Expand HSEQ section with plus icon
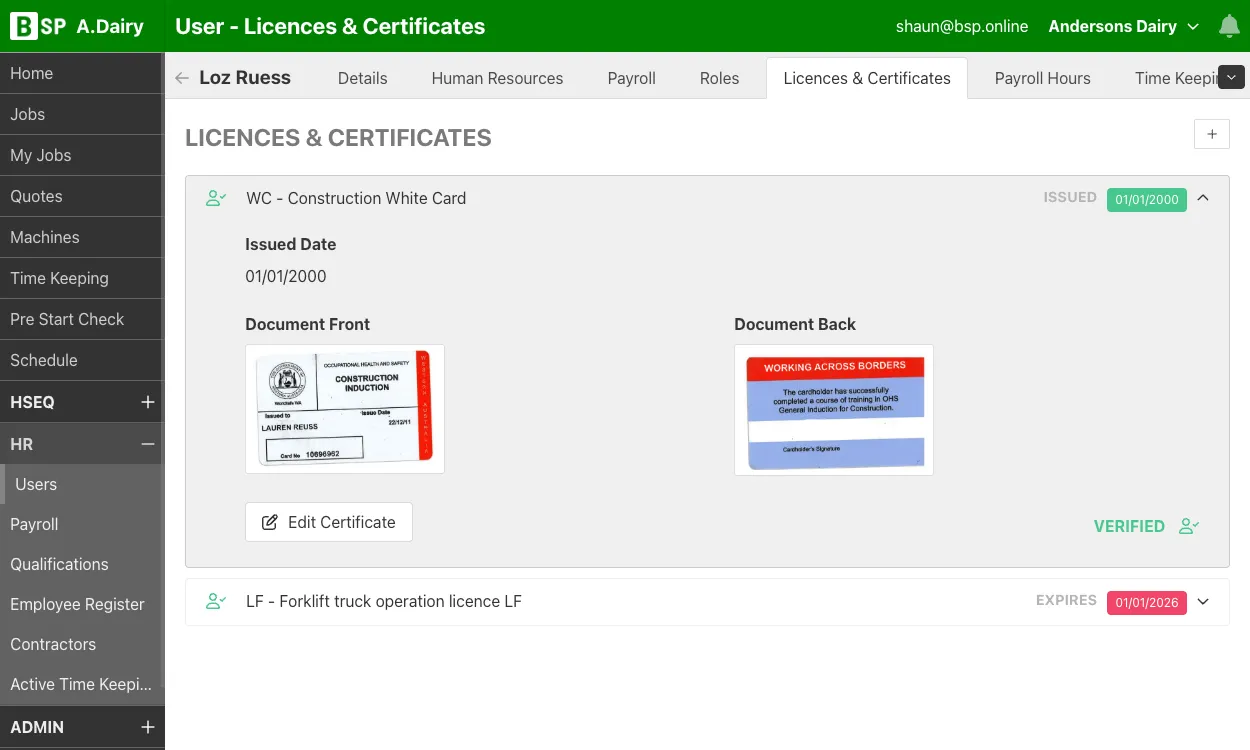The width and height of the screenshot is (1250, 750). [x=148, y=402]
